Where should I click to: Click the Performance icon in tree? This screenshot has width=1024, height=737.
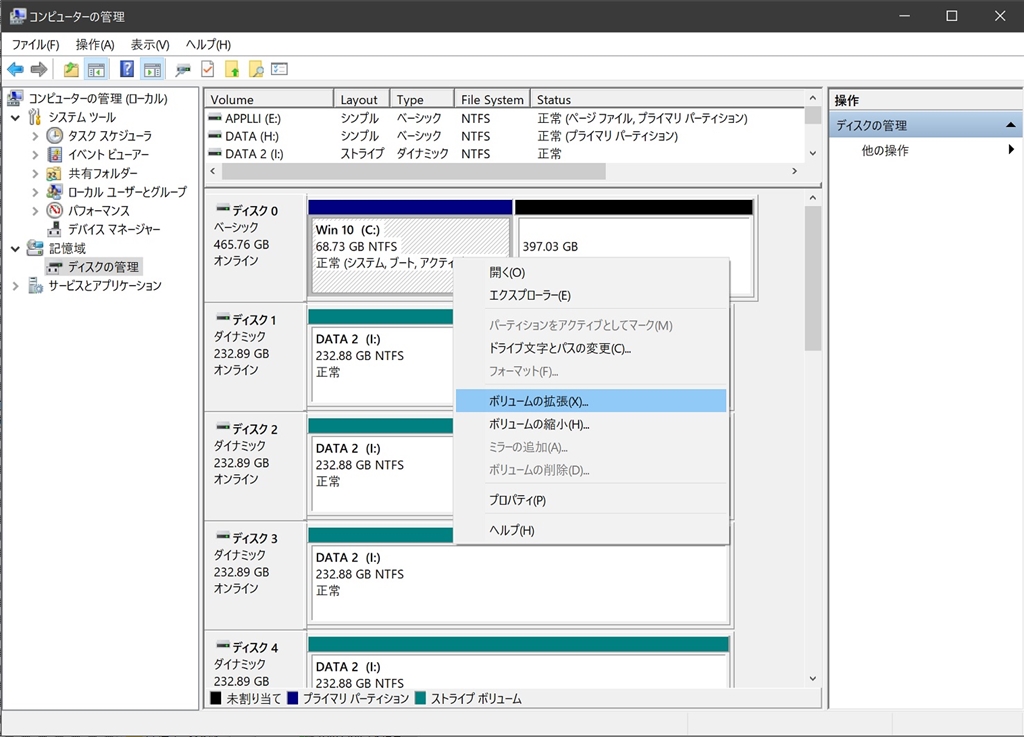click(x=55, y=211)
